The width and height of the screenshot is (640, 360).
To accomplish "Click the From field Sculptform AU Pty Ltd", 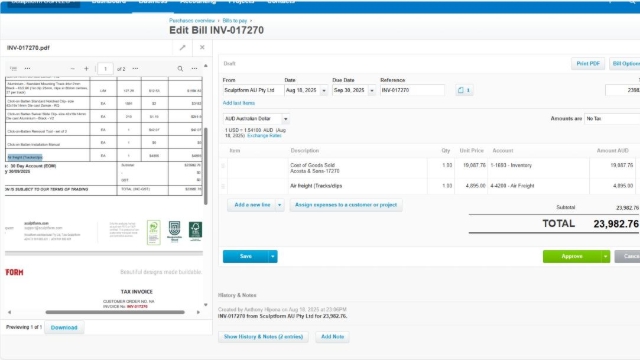I will 253,90.
